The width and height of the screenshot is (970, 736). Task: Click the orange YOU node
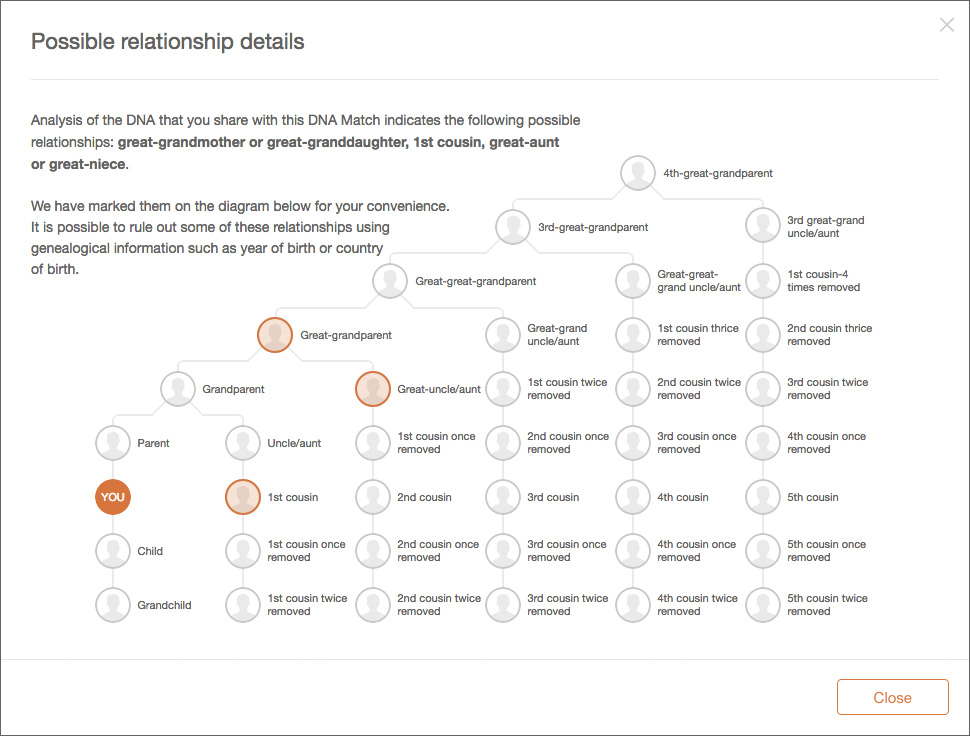coord(113,497)
